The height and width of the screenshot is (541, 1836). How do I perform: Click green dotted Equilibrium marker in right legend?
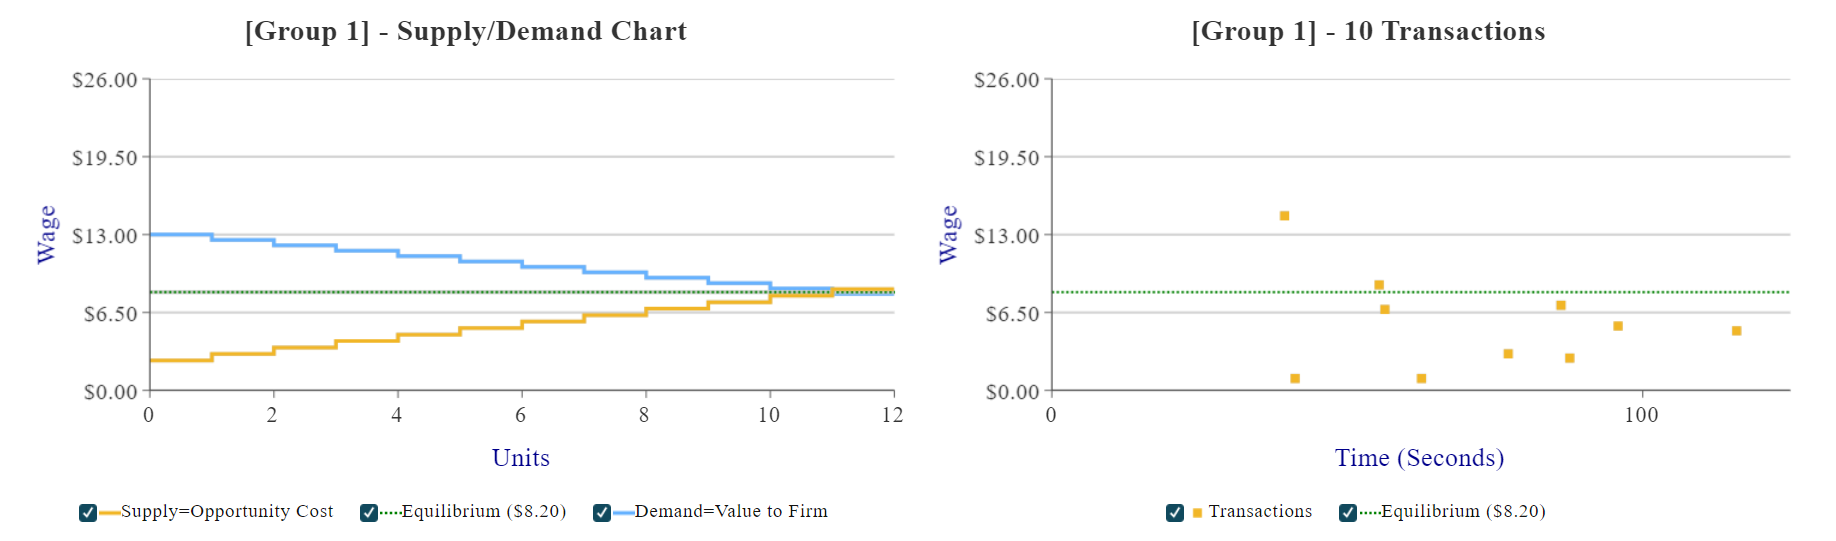click(1369, 513)
